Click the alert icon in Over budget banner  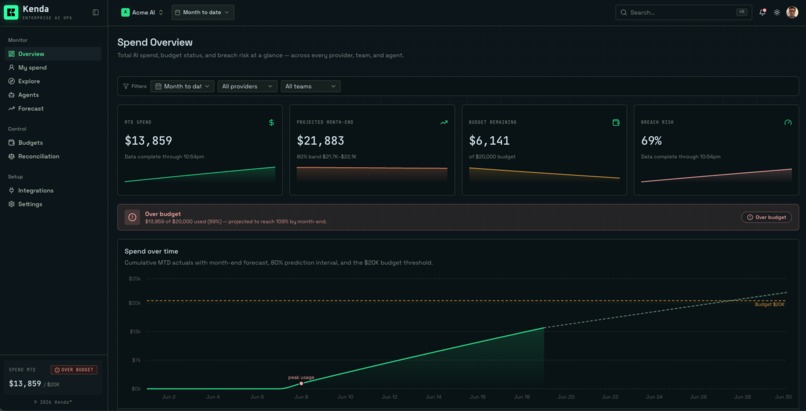132,217
